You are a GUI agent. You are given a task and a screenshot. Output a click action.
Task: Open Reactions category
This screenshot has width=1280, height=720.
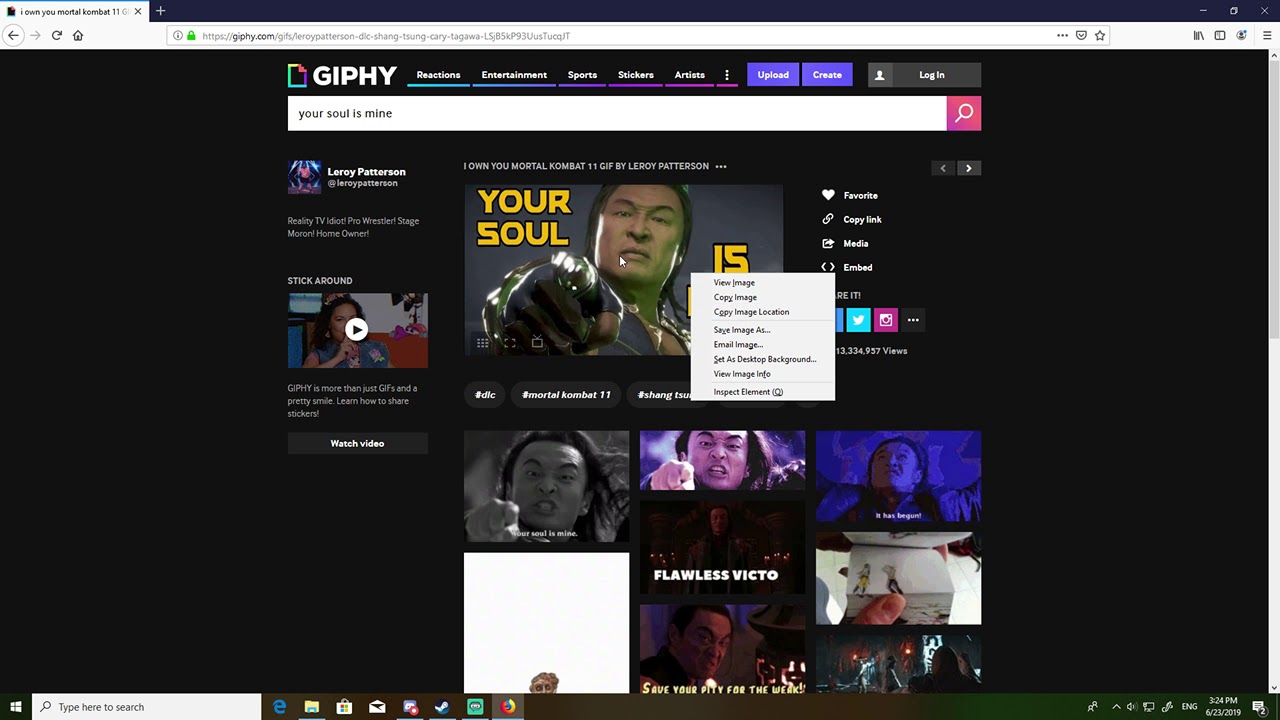[x=438, y=75]
